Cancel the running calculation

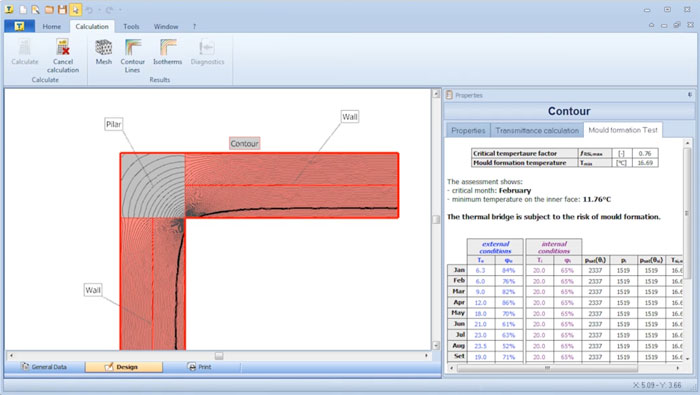point(62,56)
